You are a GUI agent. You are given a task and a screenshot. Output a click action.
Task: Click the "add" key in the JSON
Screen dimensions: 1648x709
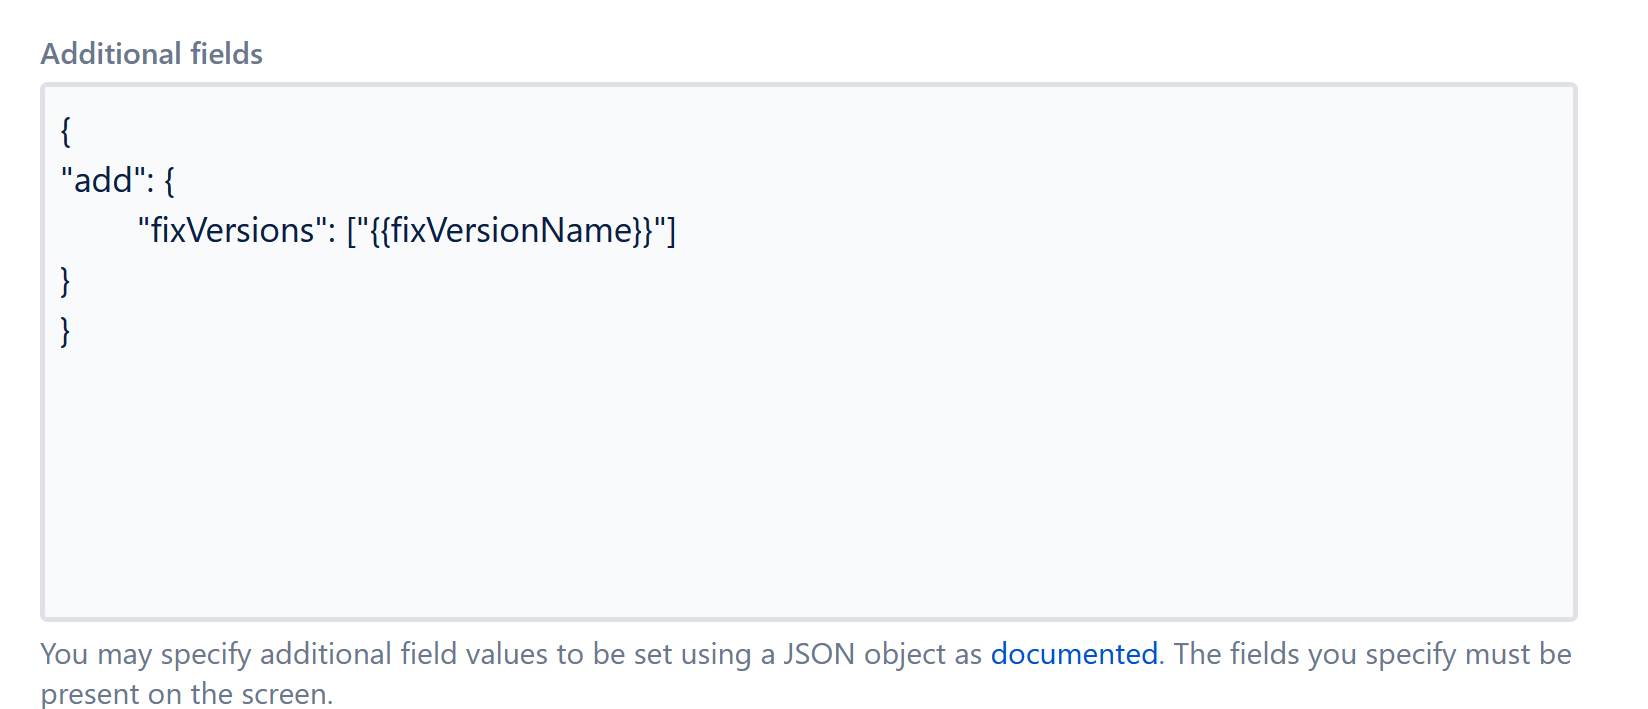103,180
